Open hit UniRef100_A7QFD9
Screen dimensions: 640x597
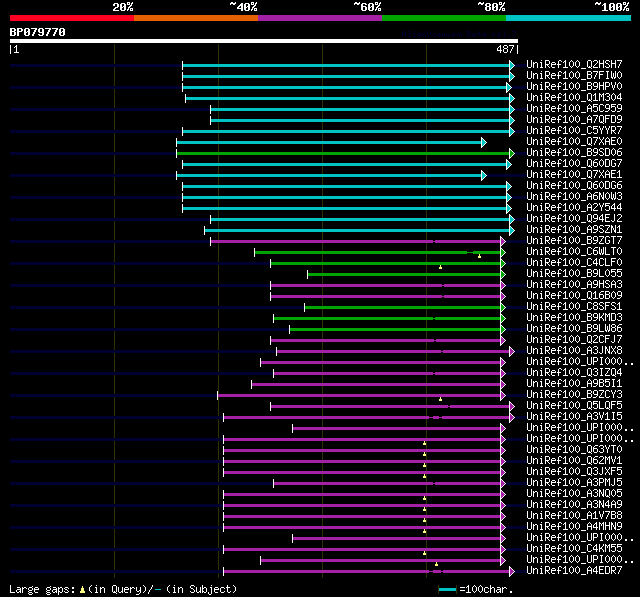(574, 120)
